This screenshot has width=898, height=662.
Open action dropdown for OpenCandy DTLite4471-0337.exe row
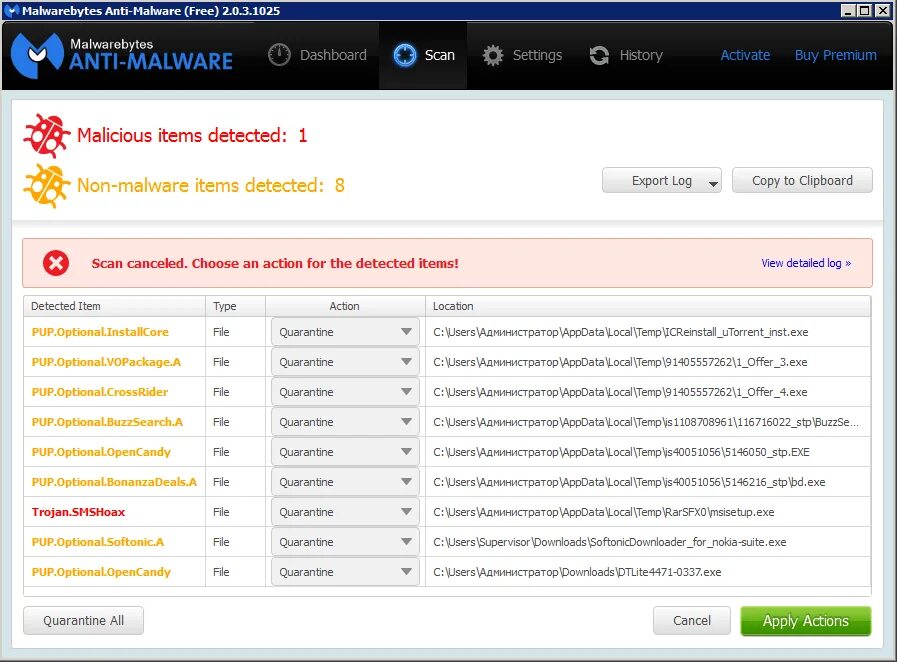tap(345, 572)
